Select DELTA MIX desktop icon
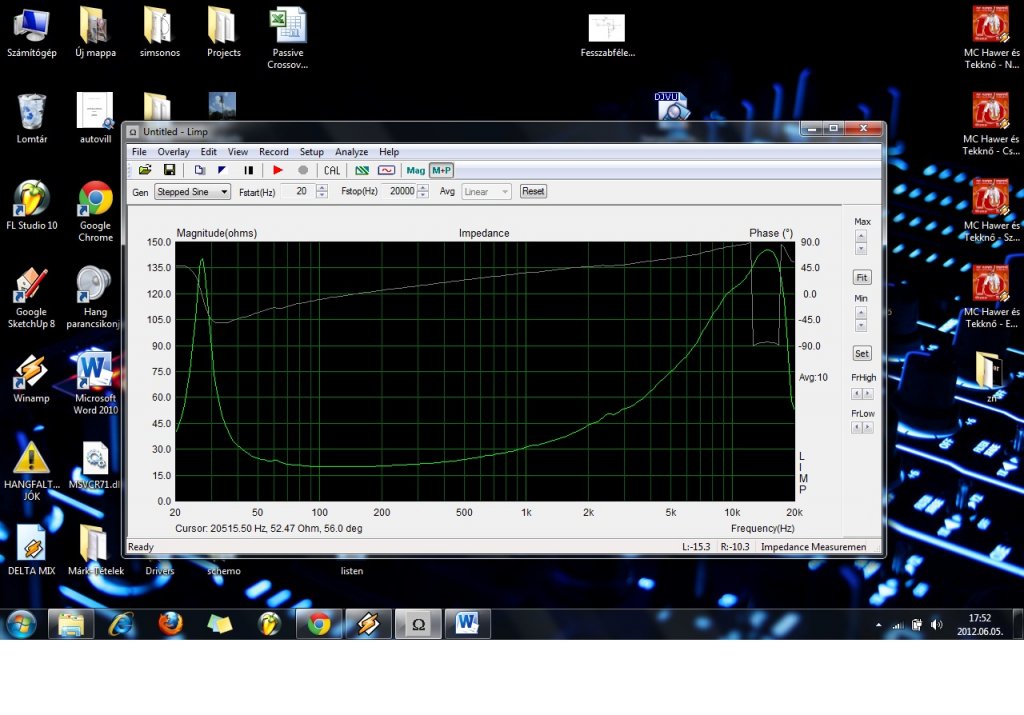The height and width of the screenshot is (715, 1024). click(31, 550)
